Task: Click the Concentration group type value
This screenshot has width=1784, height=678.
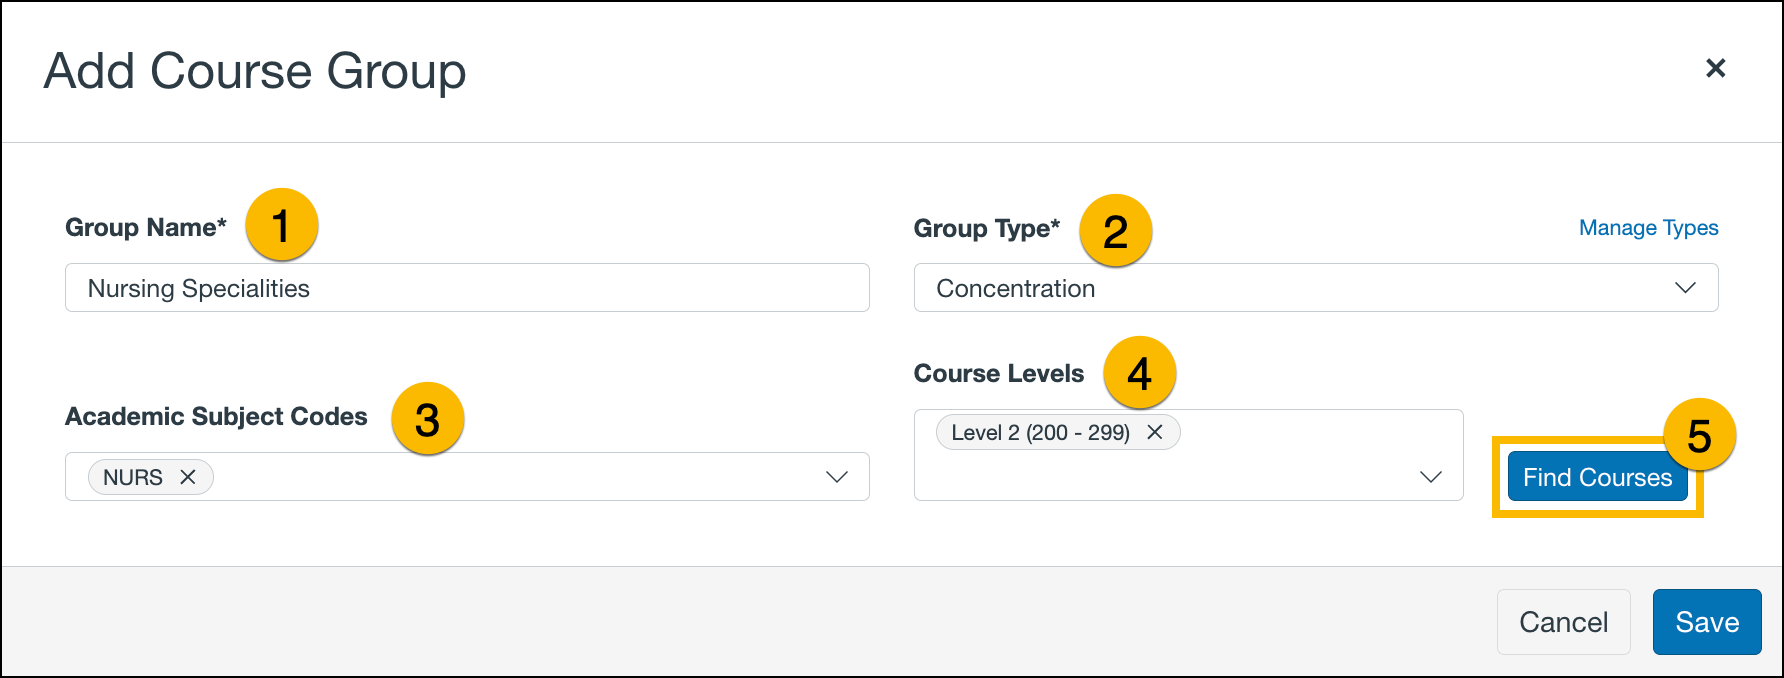Action: coord(1015,288)
